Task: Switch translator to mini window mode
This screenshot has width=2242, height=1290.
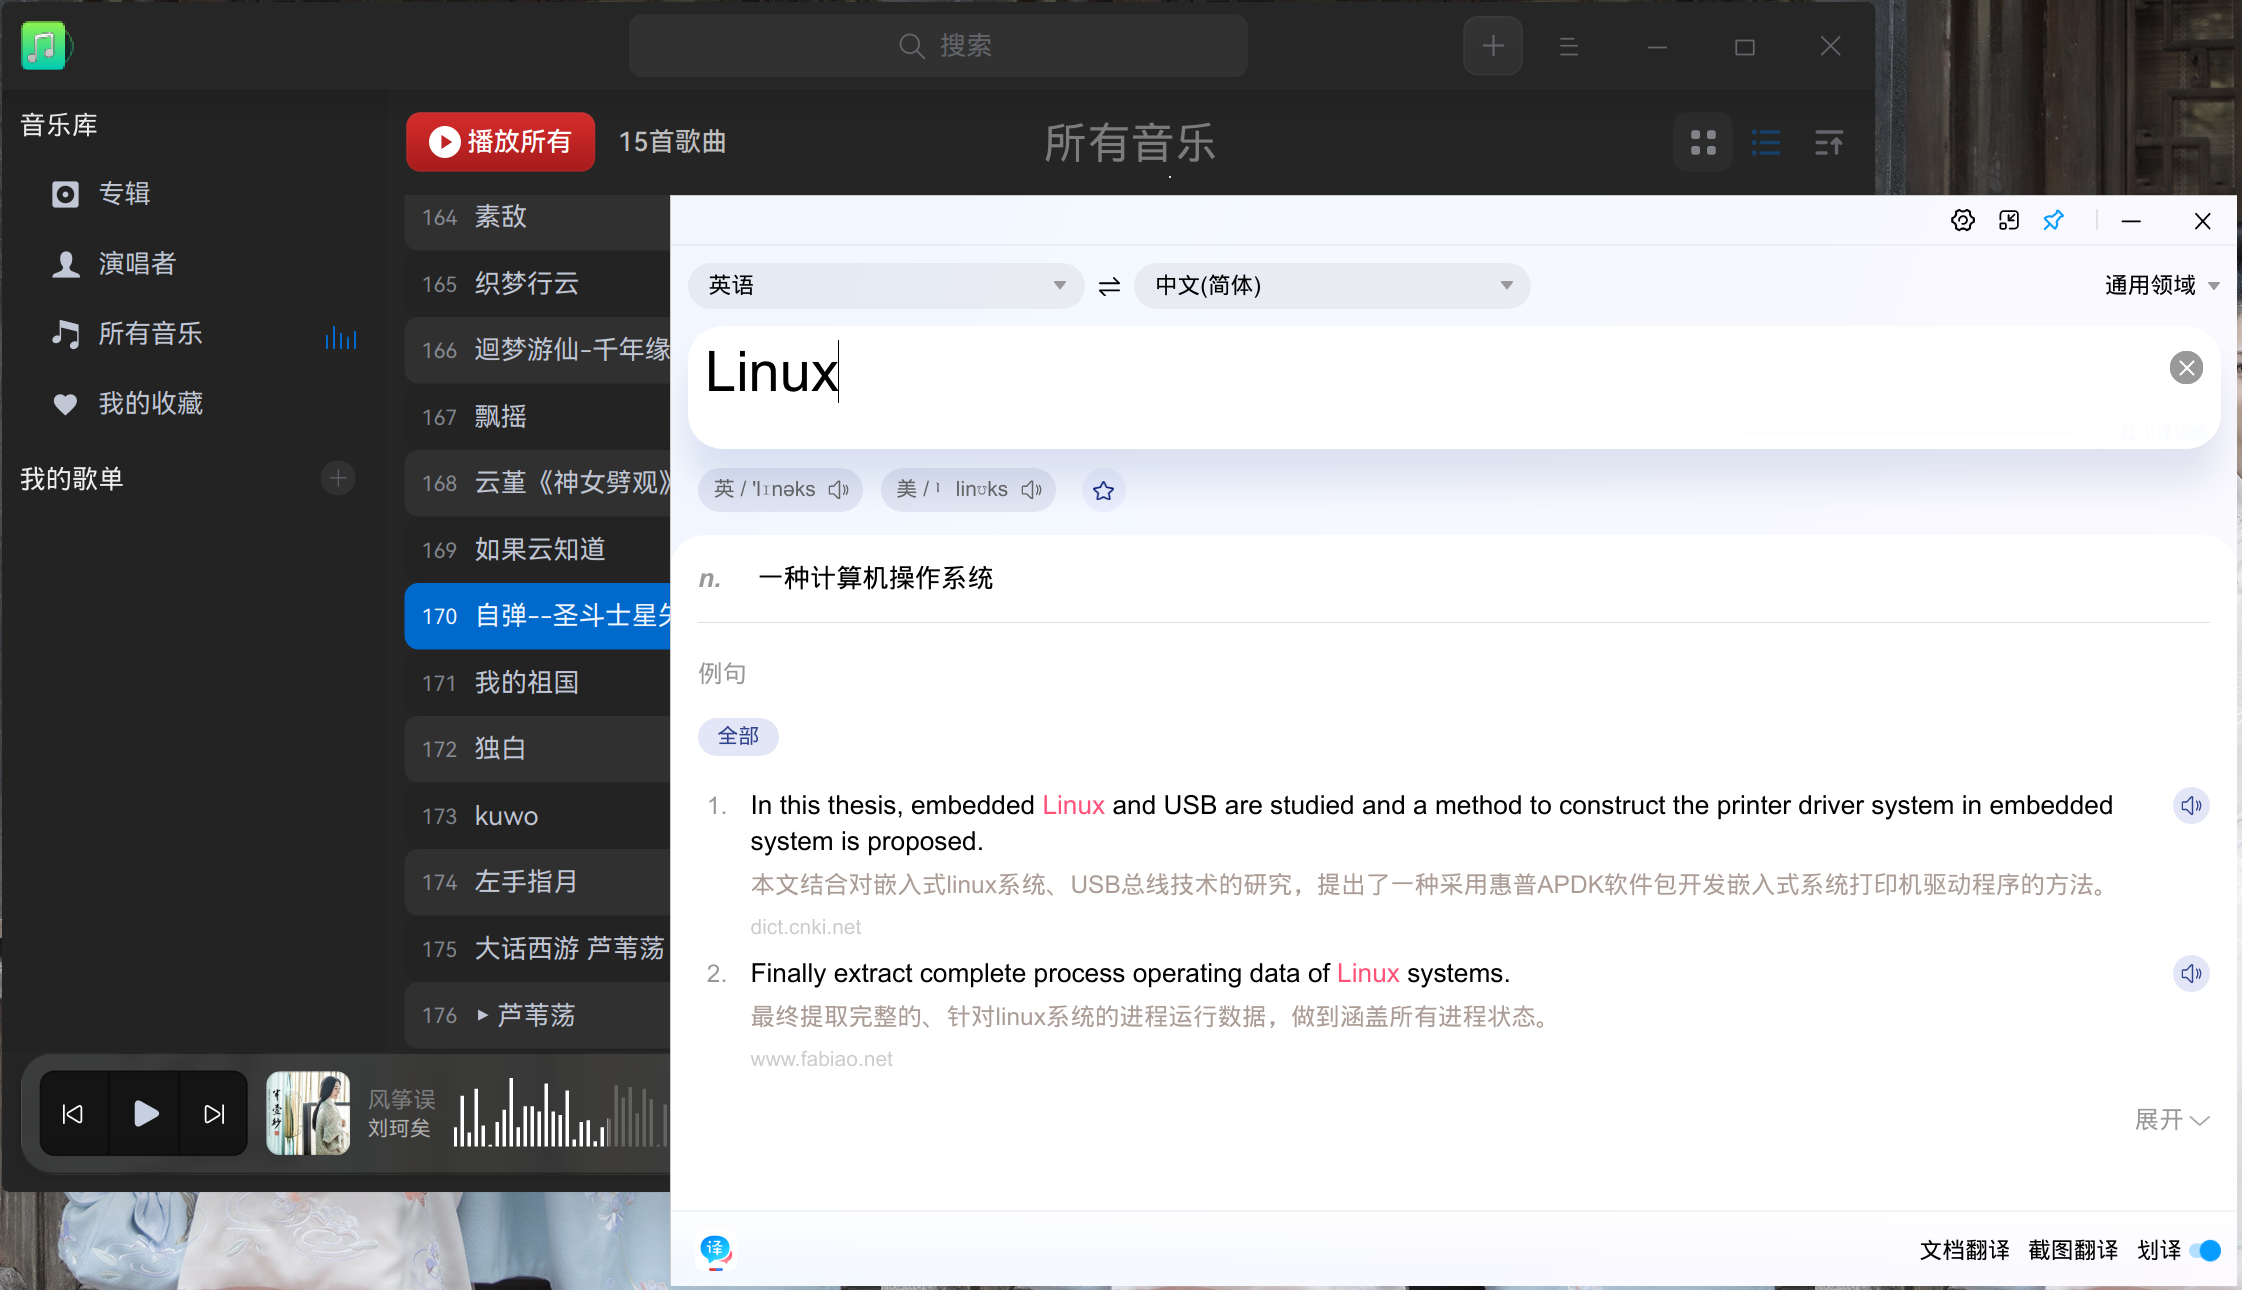Action: tap(2008, 220)
